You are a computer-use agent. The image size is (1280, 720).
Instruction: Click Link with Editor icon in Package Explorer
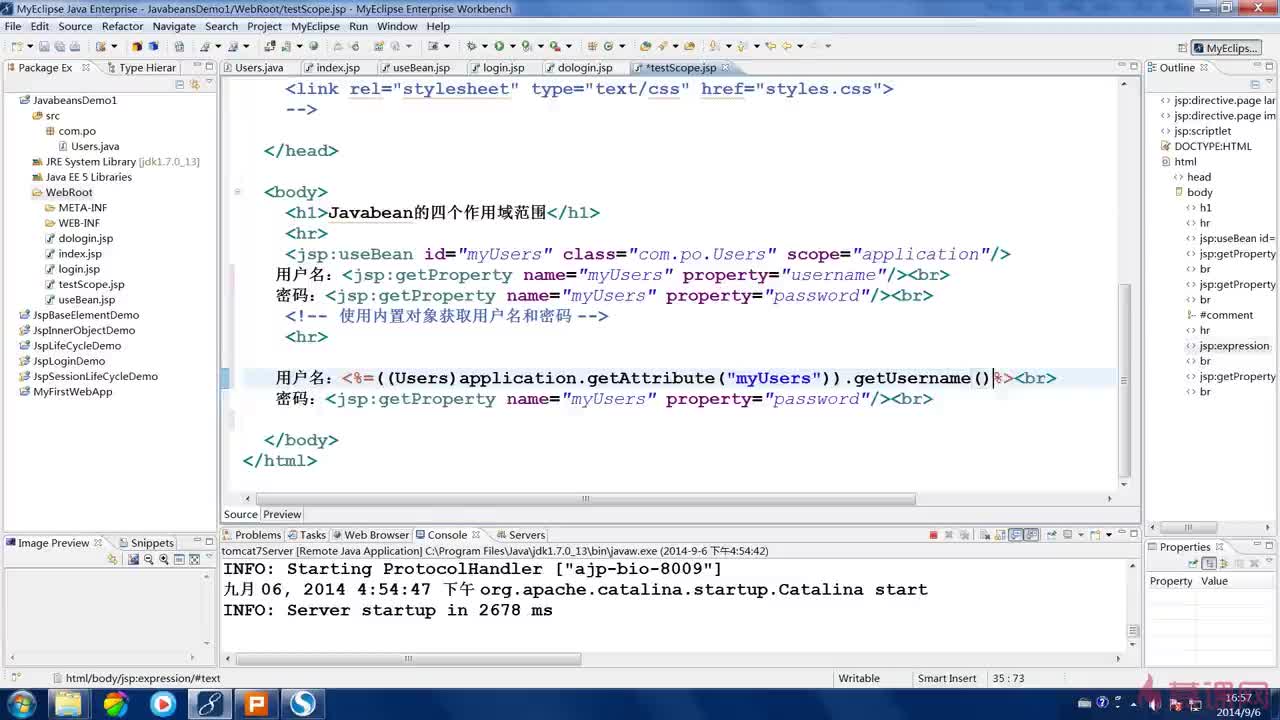195,85
